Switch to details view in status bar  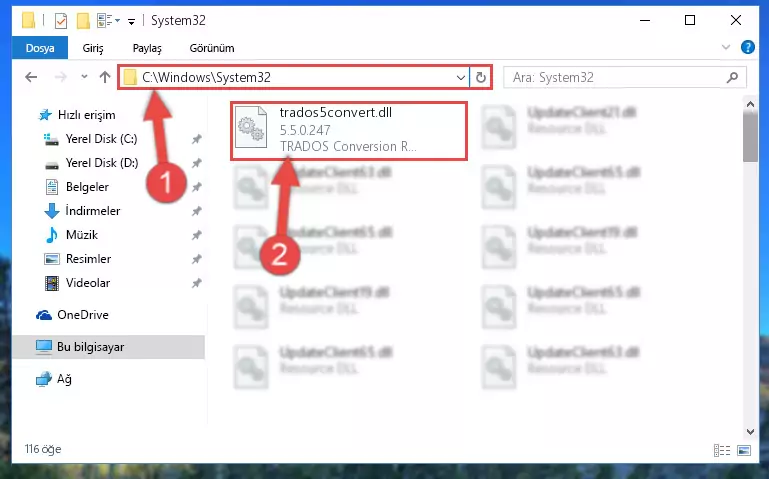(721, 450)
